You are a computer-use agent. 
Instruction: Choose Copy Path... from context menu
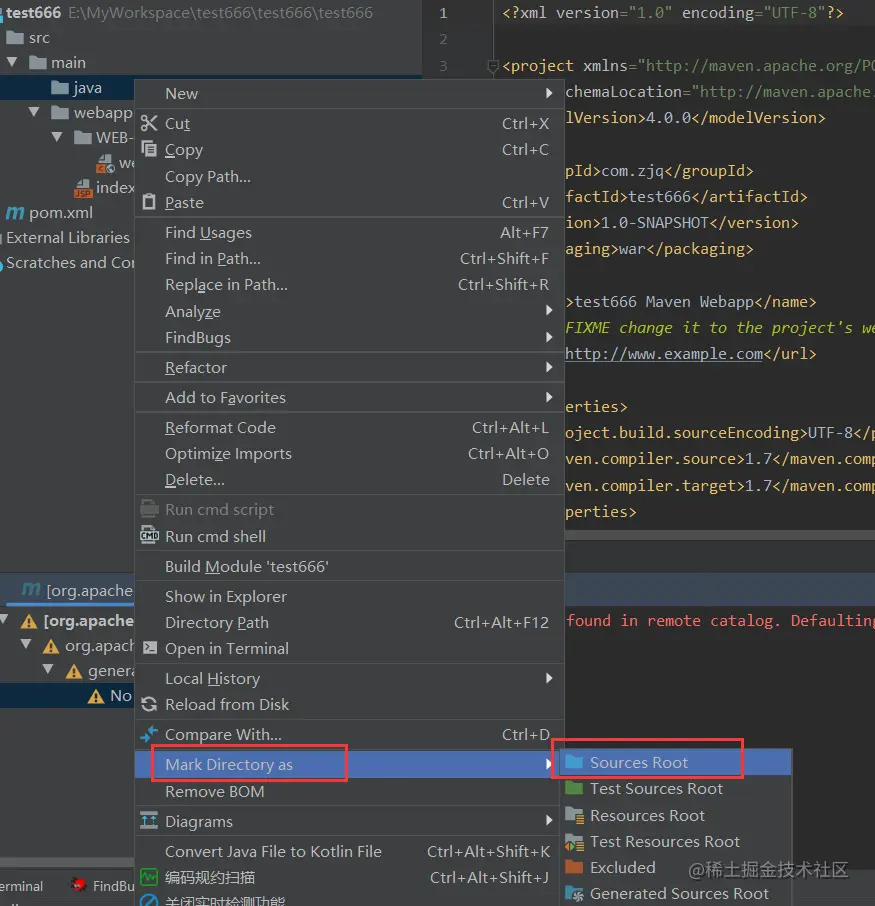(349, 176)
